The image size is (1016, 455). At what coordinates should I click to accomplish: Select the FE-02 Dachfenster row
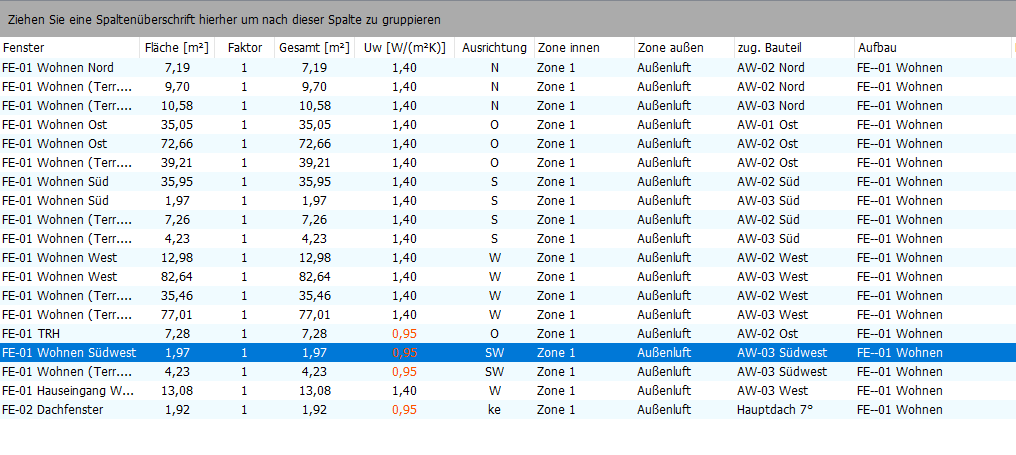[x=52, y=410]
